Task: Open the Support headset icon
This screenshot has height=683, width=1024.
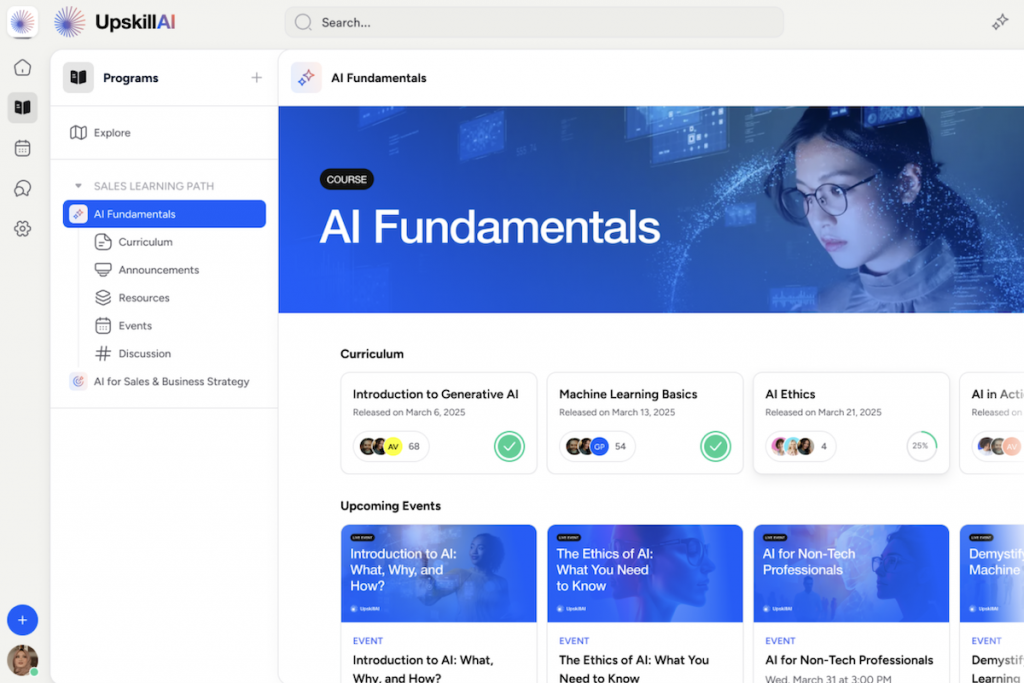Action: (22, 188)
